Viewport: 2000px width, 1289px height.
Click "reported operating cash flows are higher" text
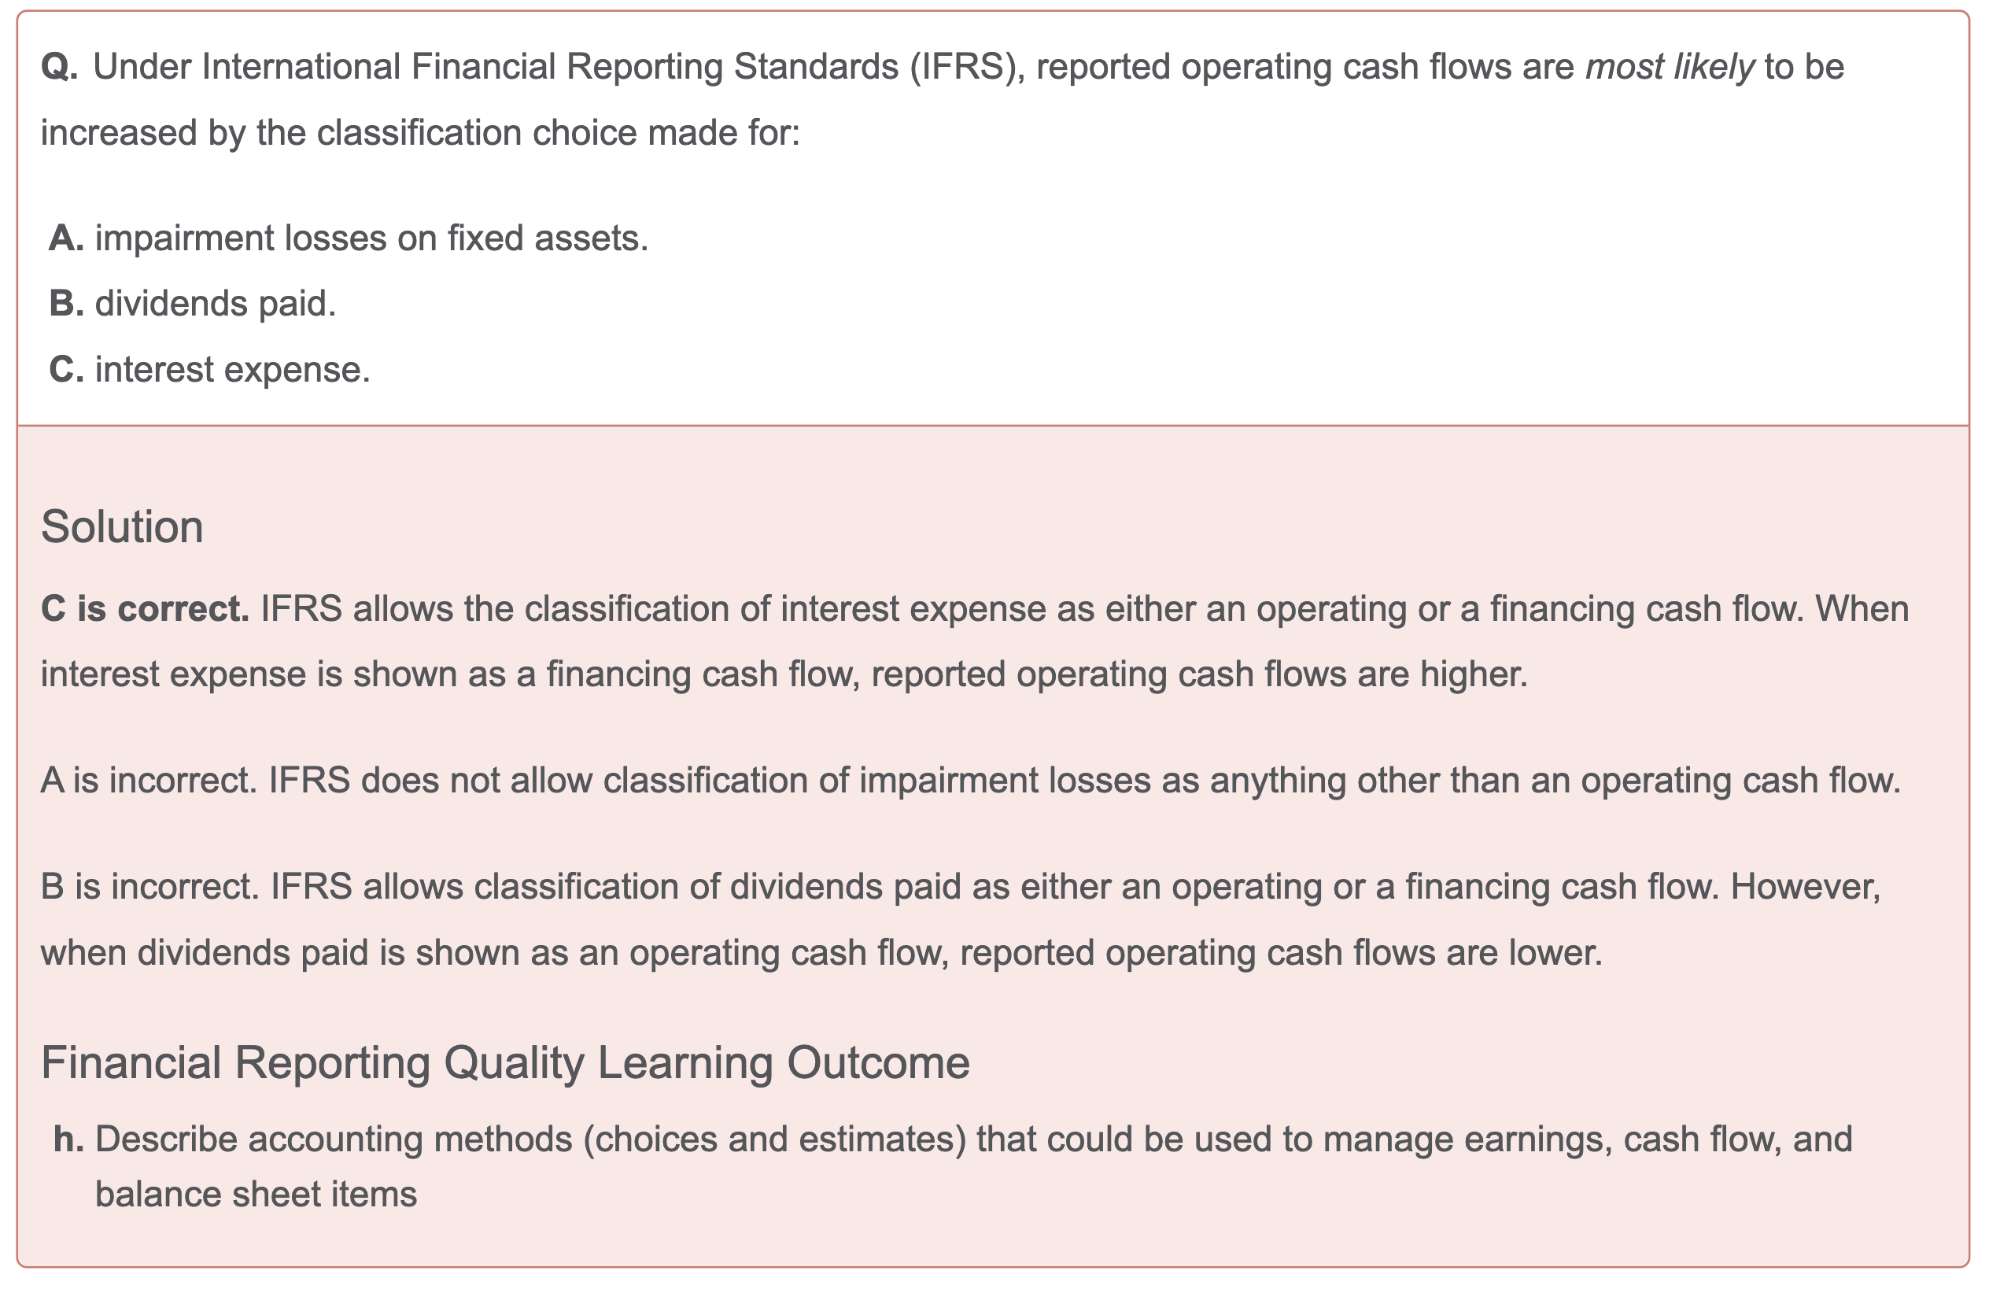[1199, 674]
